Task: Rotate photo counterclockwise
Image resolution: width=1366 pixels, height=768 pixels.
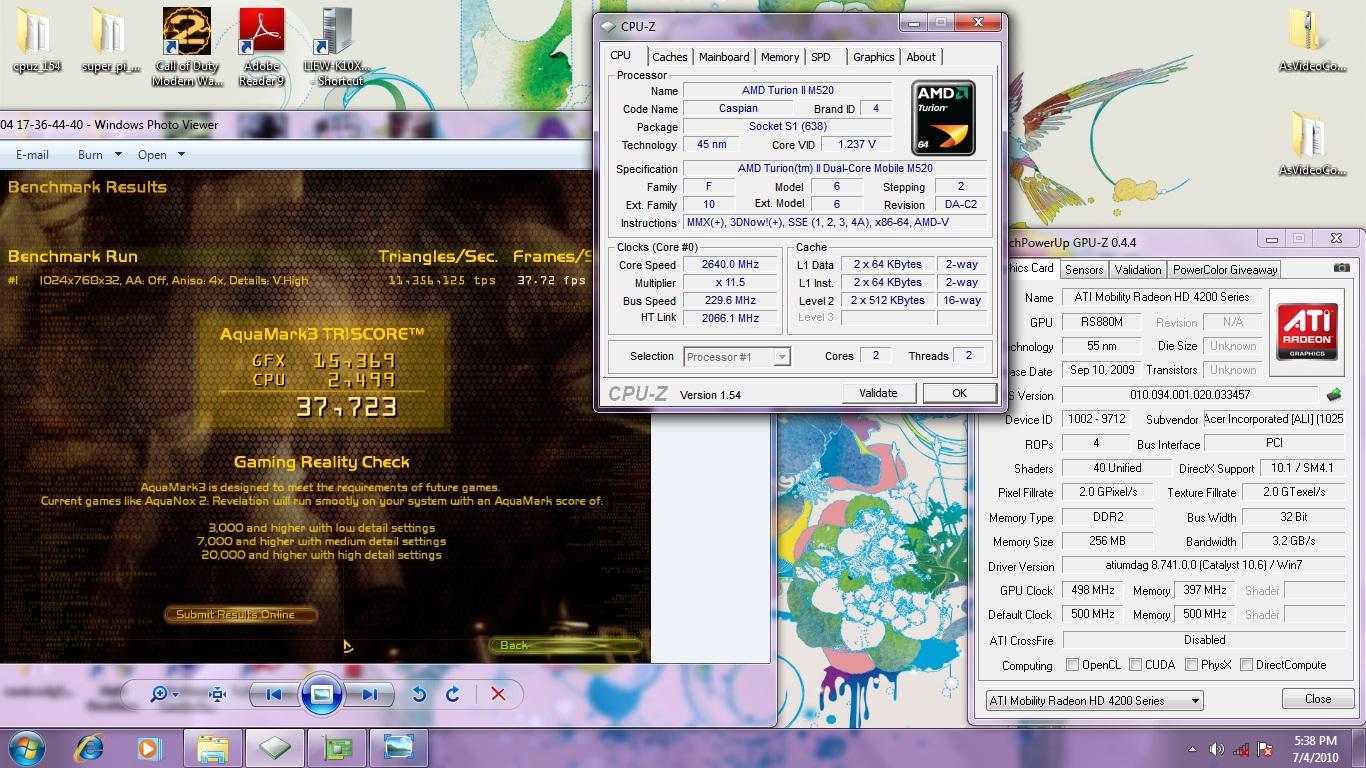Action: 419,694
